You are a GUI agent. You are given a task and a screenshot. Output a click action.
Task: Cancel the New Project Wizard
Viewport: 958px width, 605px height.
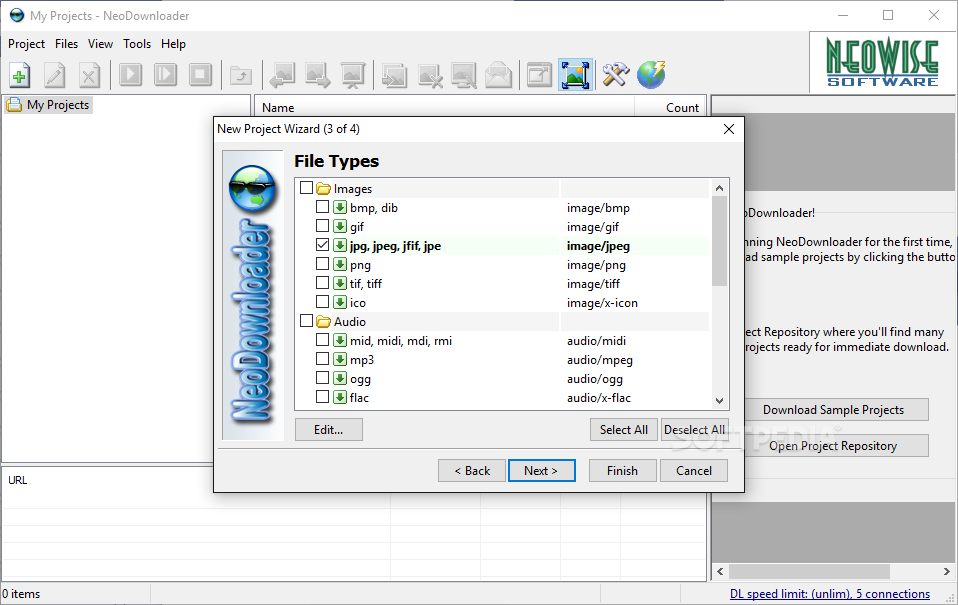[x=694, y=471]
